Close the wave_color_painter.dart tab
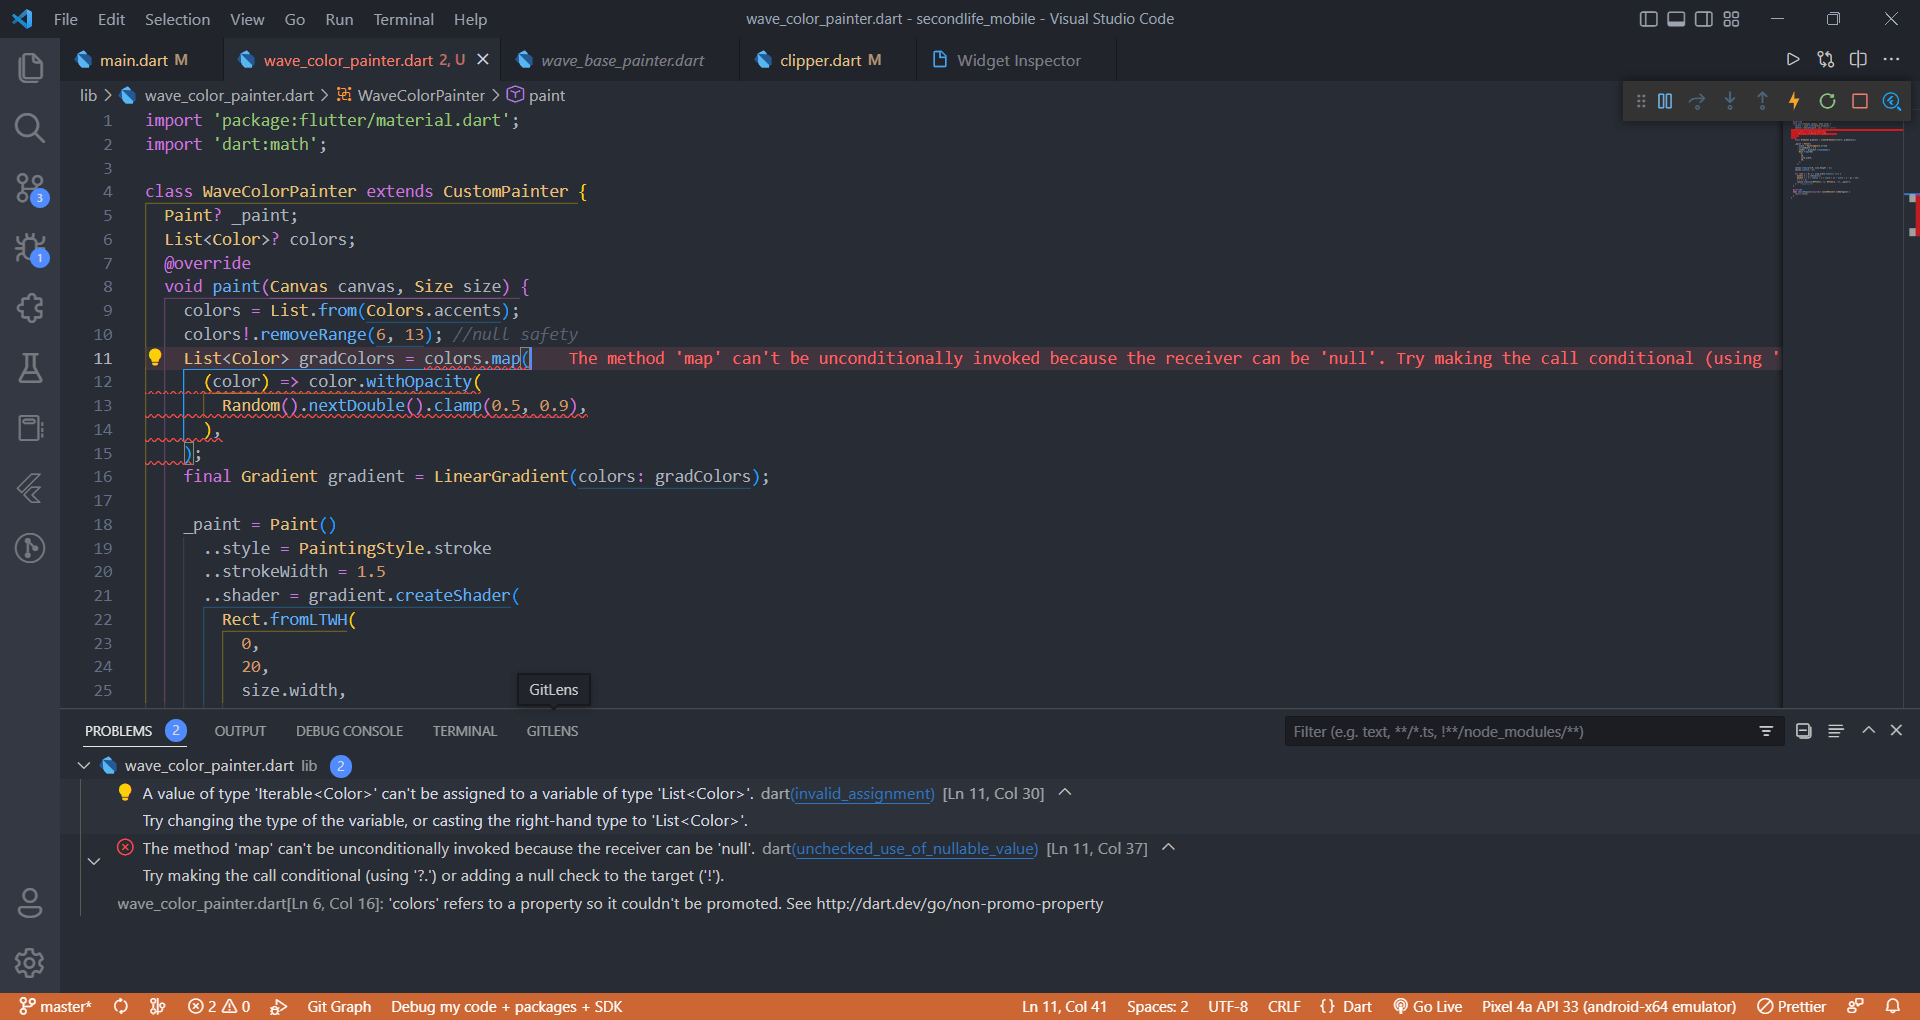This screenshot has height=1020, width=1920. (x=483, y=60)
